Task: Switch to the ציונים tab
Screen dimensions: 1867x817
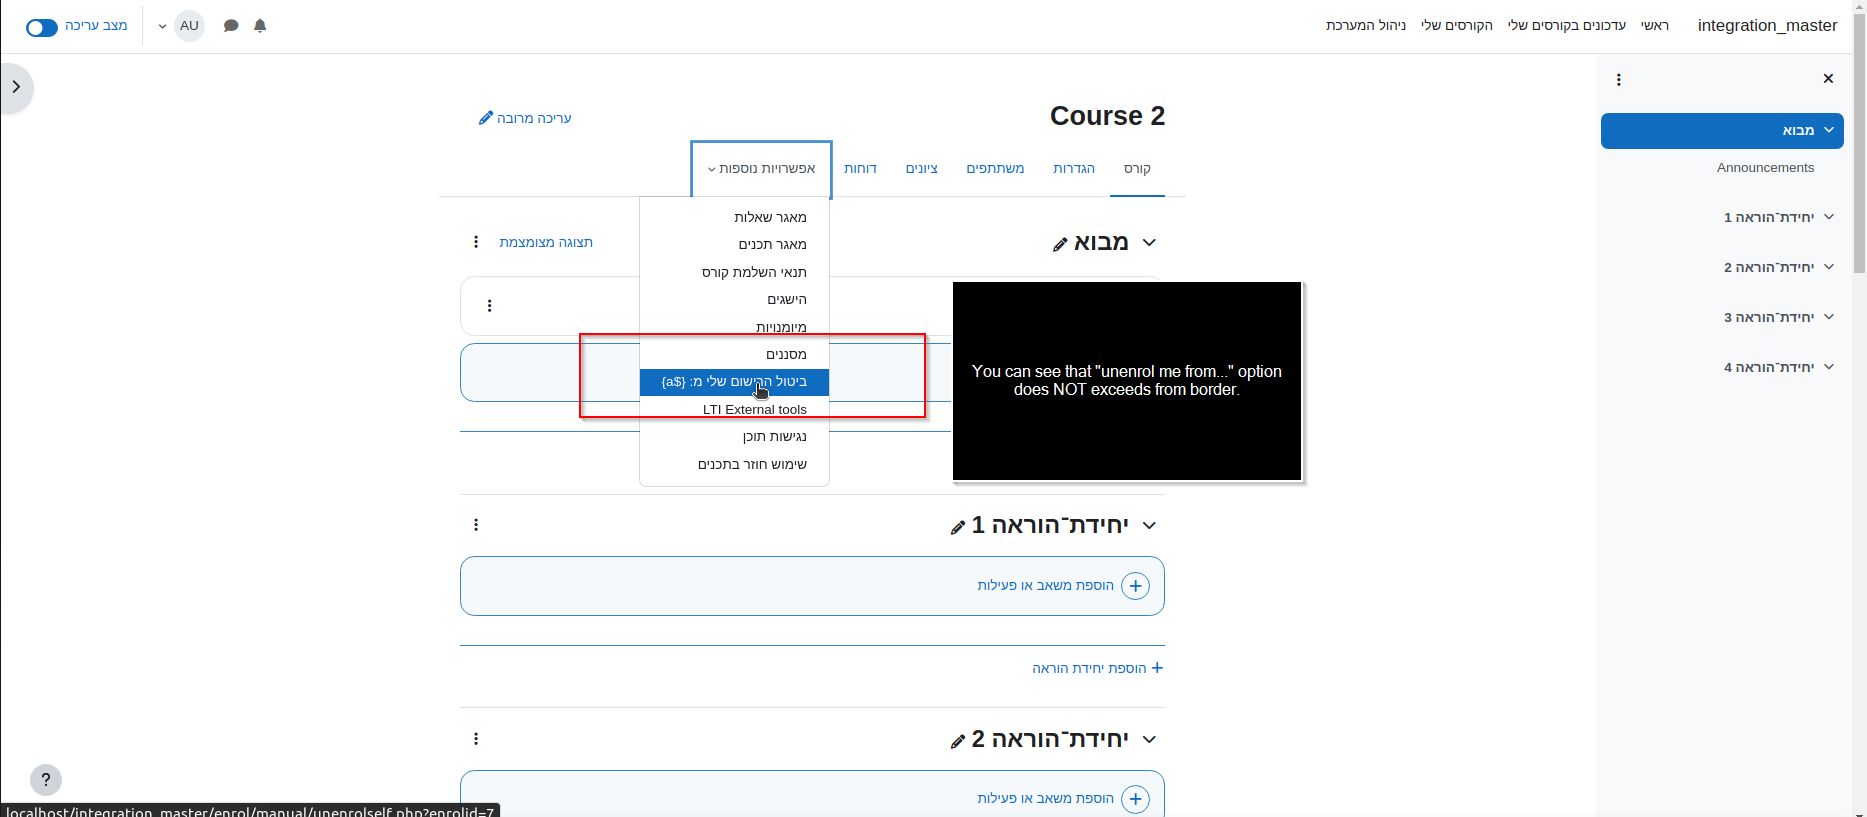Action: (922, 169)
